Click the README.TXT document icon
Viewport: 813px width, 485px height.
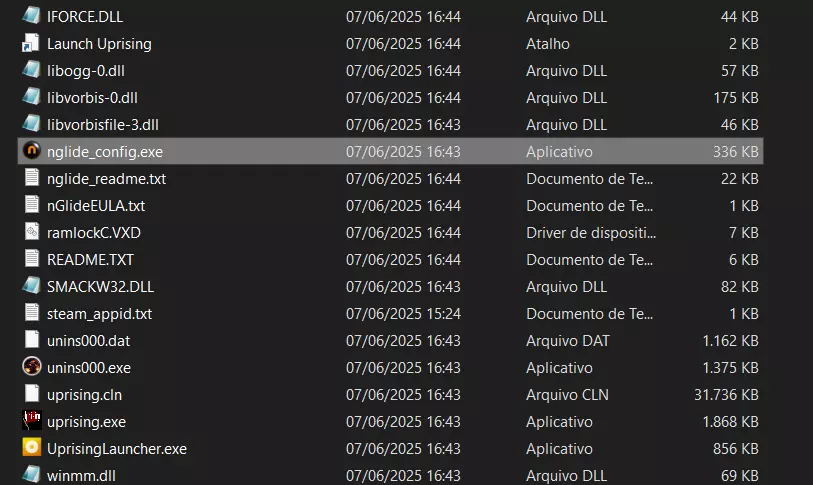point(32,258)
